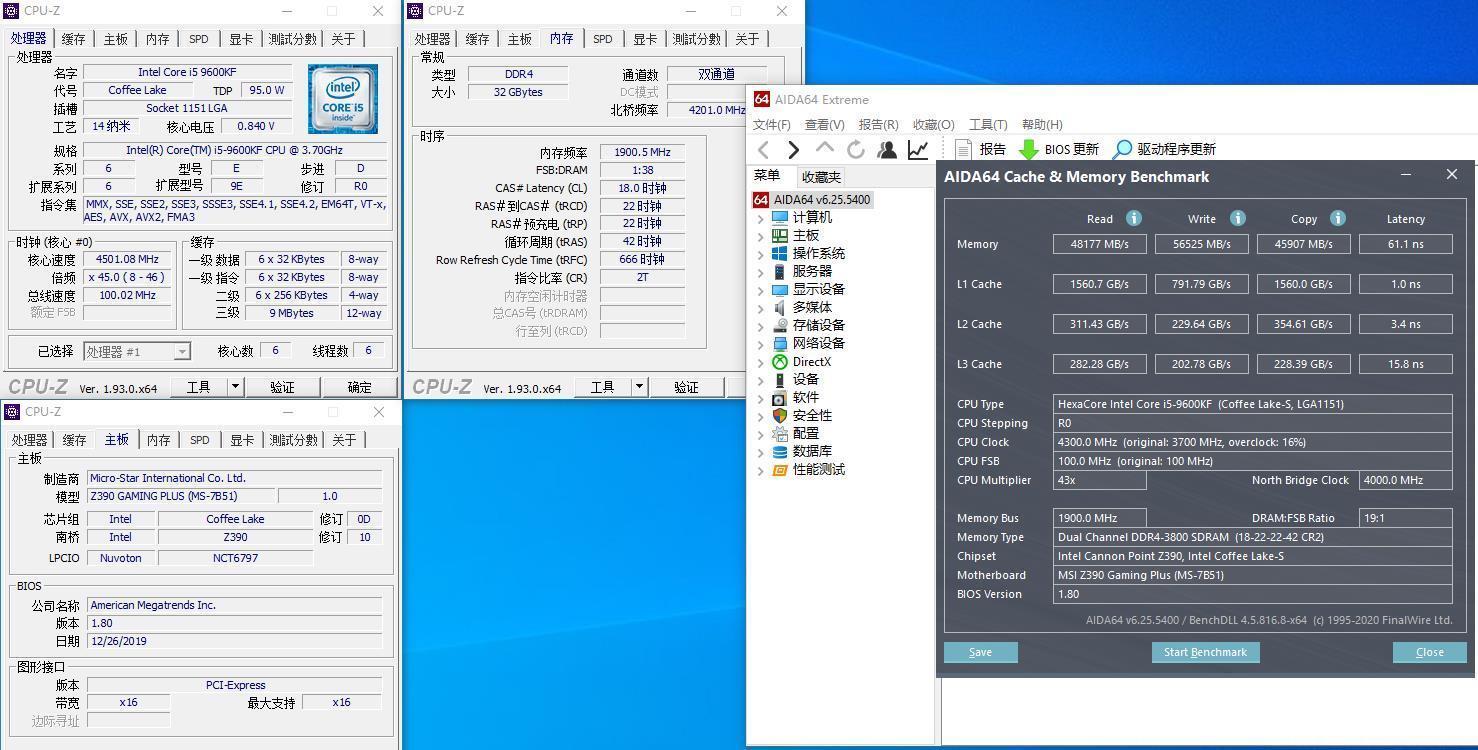
Task: Expand the 计算机 tree node
Action: 760,218
